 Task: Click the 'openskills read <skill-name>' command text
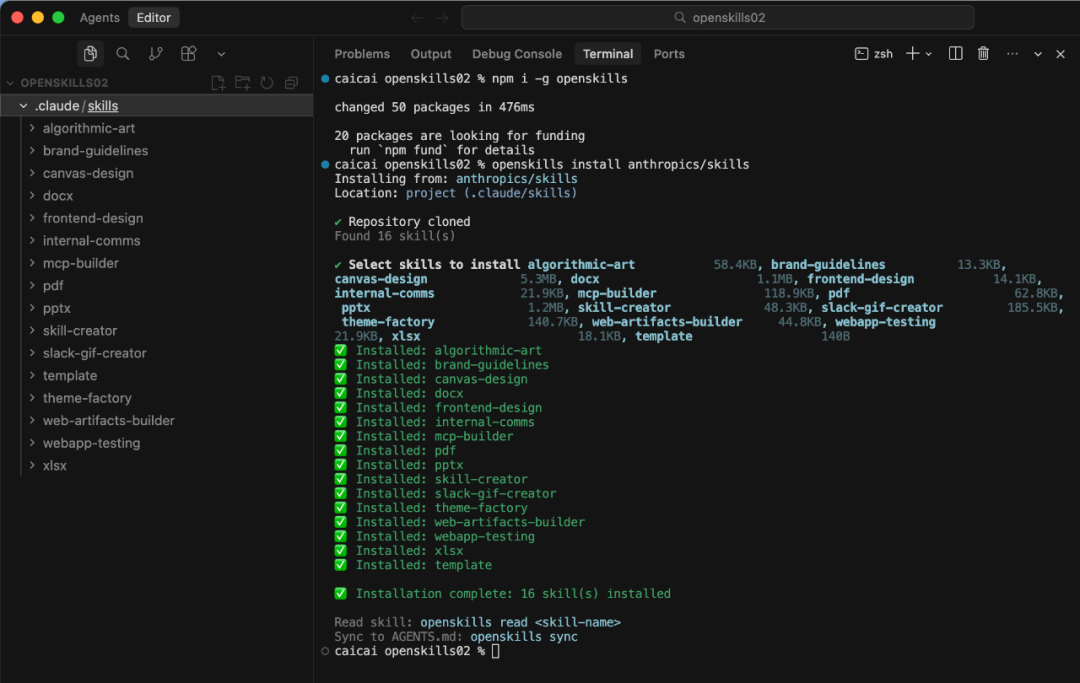[x=520, y=622]
